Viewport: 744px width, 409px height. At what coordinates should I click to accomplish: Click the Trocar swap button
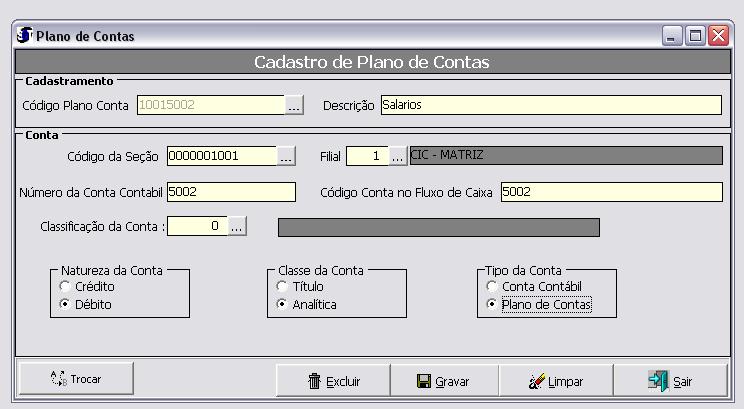(x=76, y=379)
